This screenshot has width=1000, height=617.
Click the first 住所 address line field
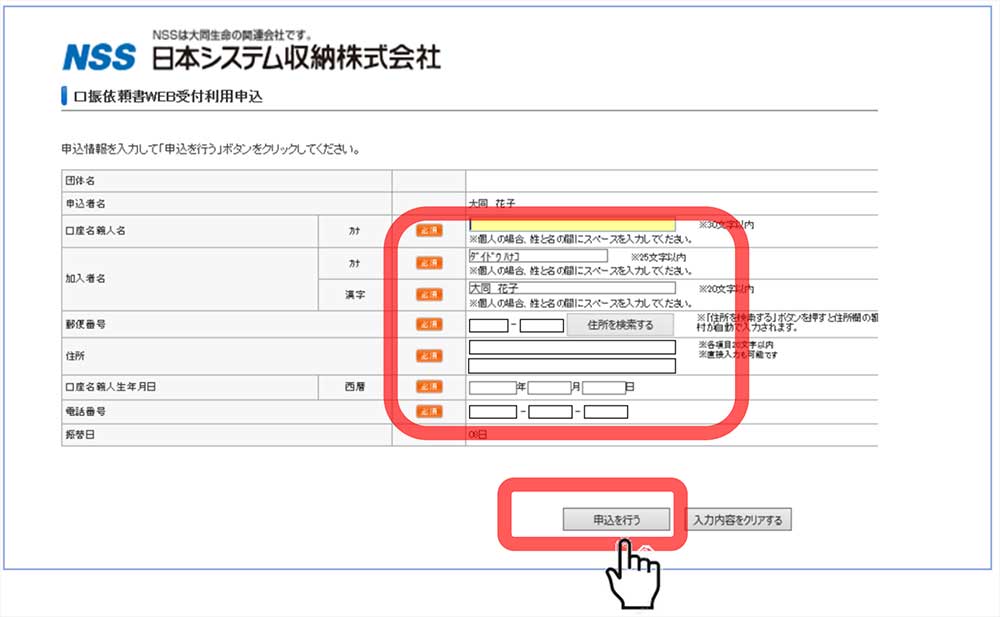click(571, 348)
